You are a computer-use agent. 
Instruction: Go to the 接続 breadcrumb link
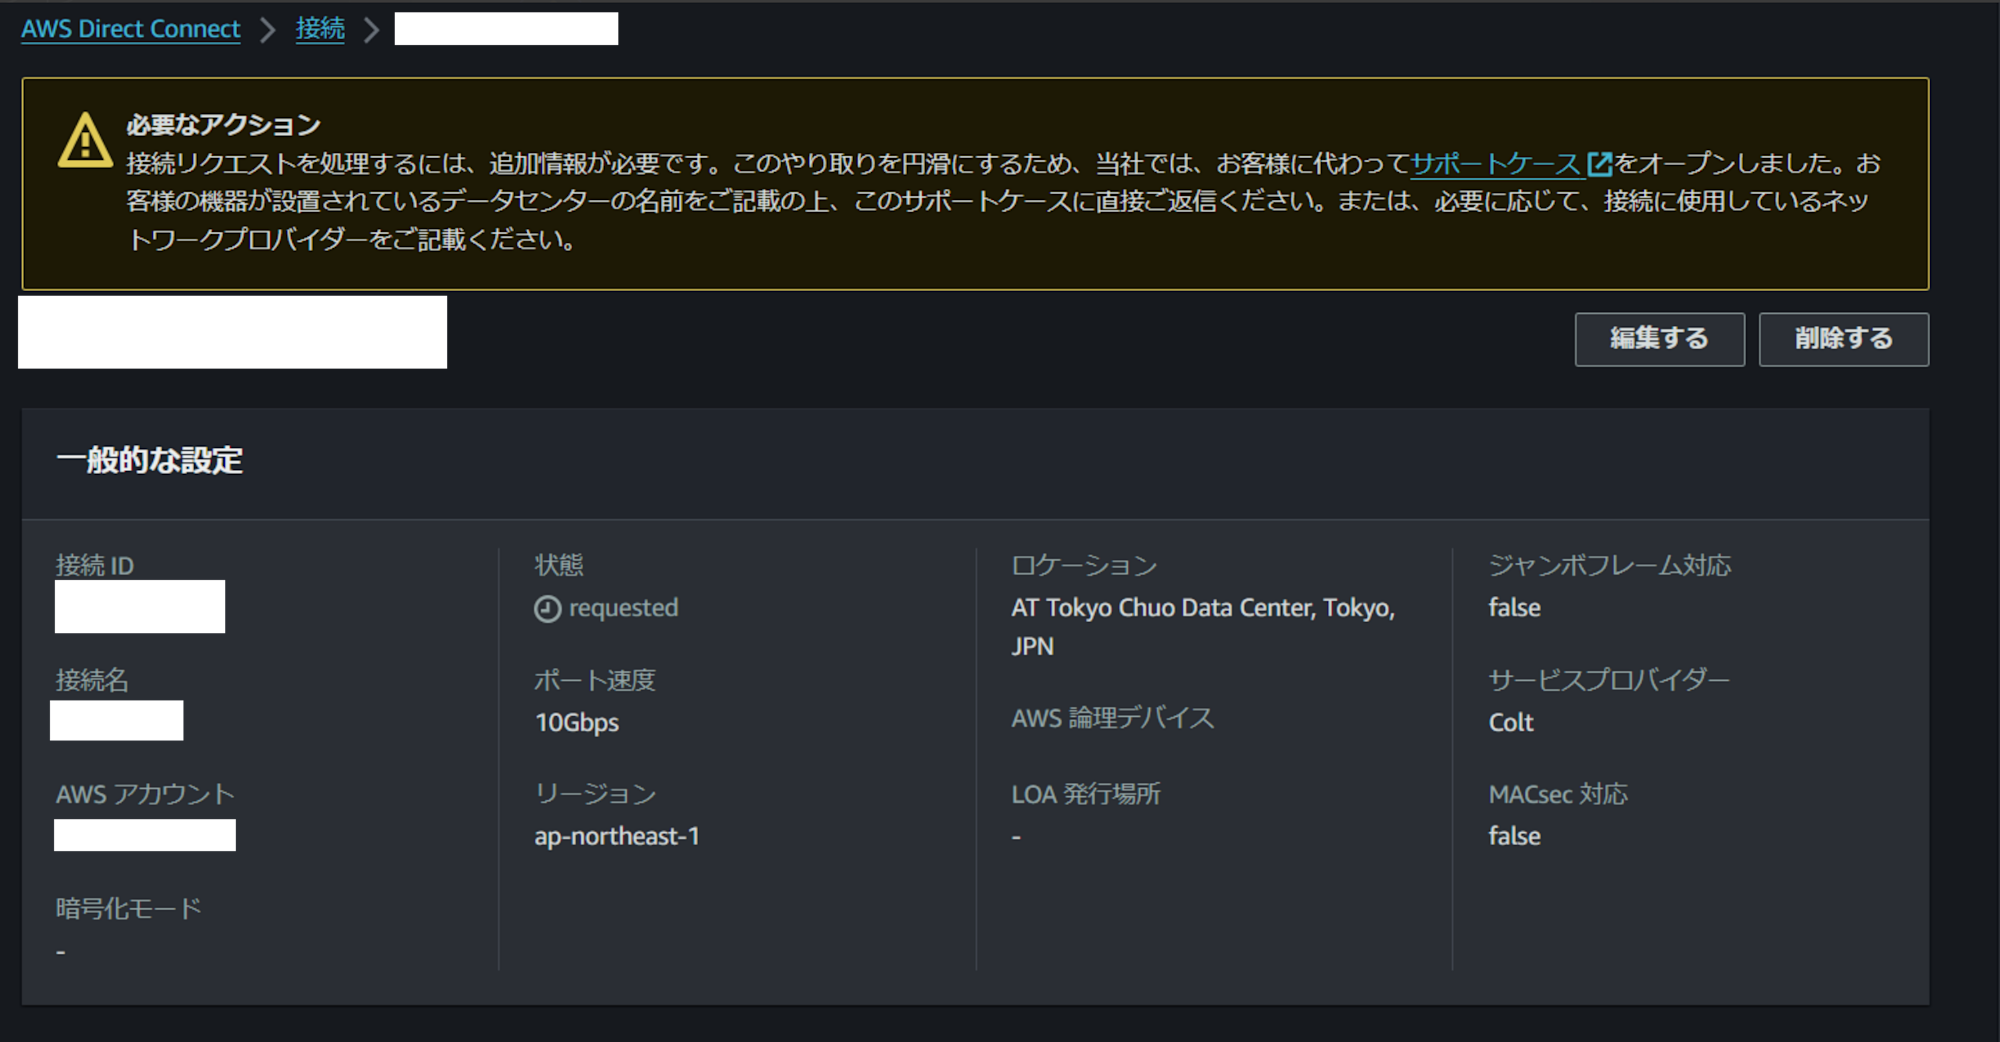tap(320, 29)
